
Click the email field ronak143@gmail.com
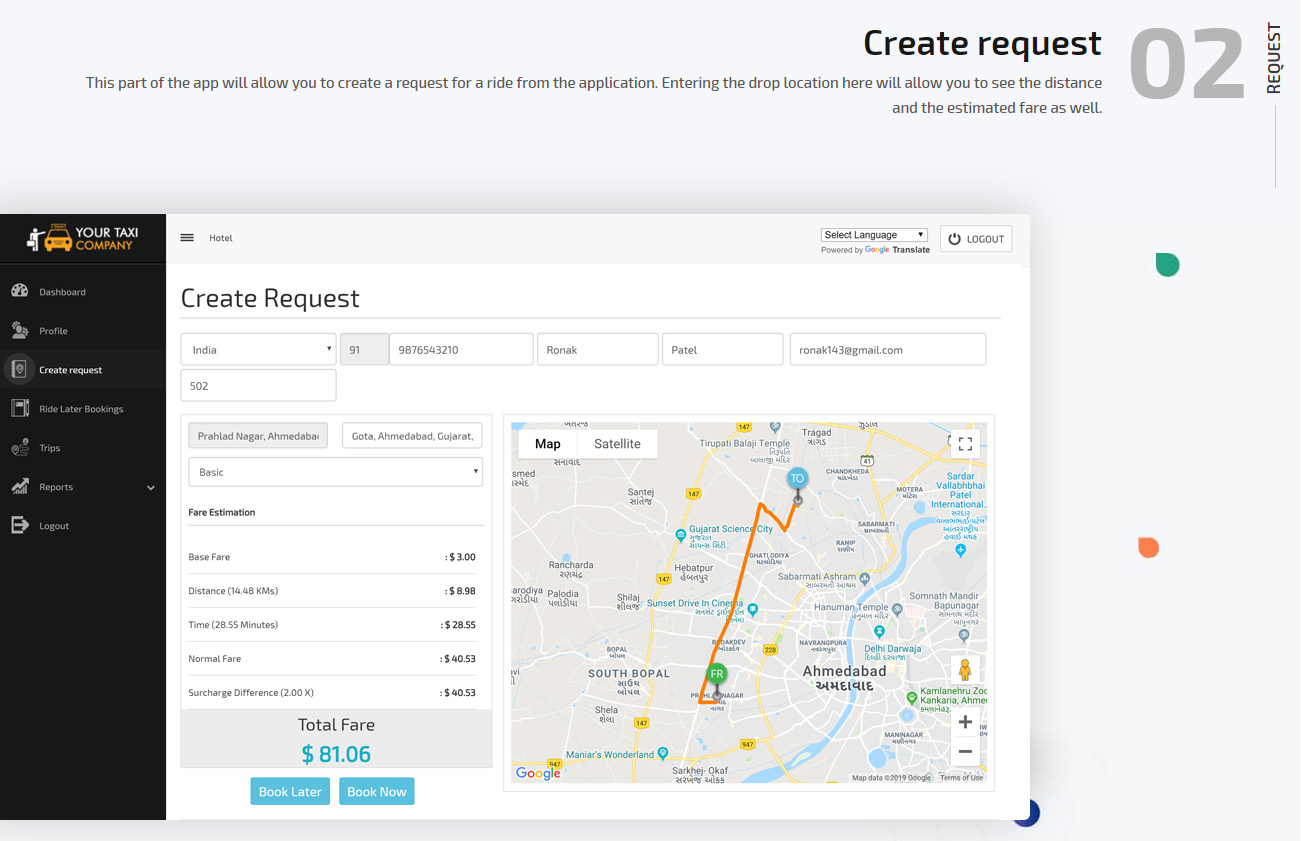pos(888,350)
